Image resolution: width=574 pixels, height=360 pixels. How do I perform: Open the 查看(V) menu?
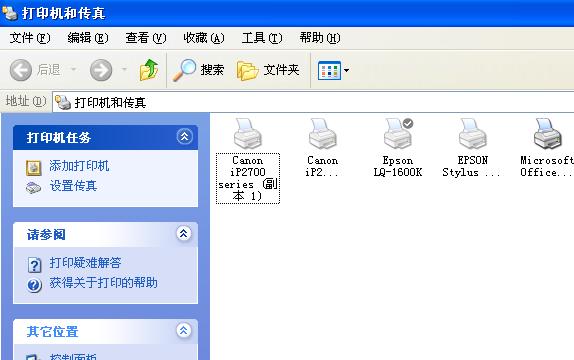point(146,38)
